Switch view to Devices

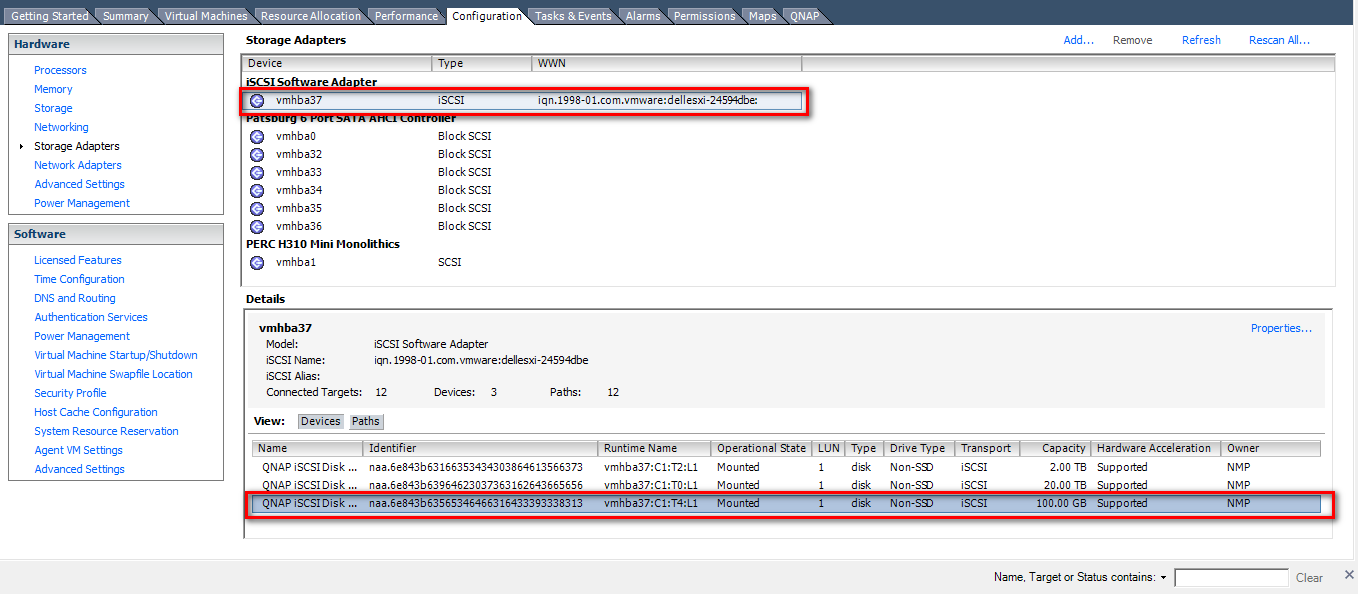coord(320,421)
